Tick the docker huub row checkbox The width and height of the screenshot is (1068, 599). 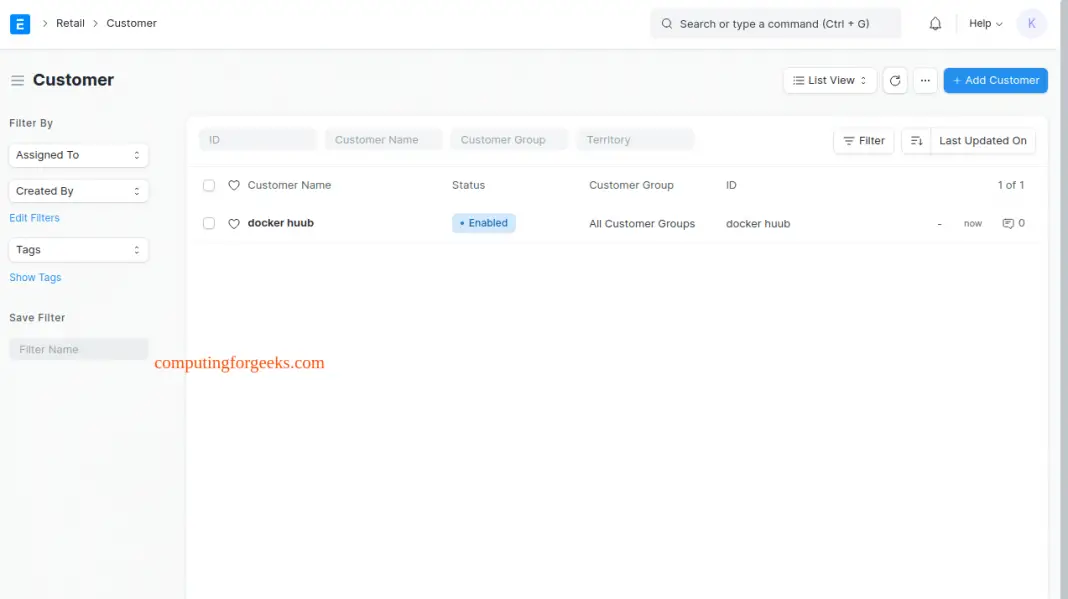(x=209, y=224)
